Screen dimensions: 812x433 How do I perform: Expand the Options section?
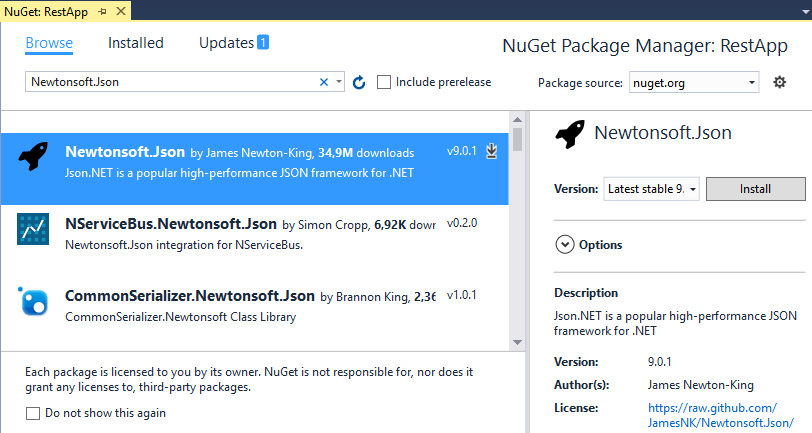588,244
